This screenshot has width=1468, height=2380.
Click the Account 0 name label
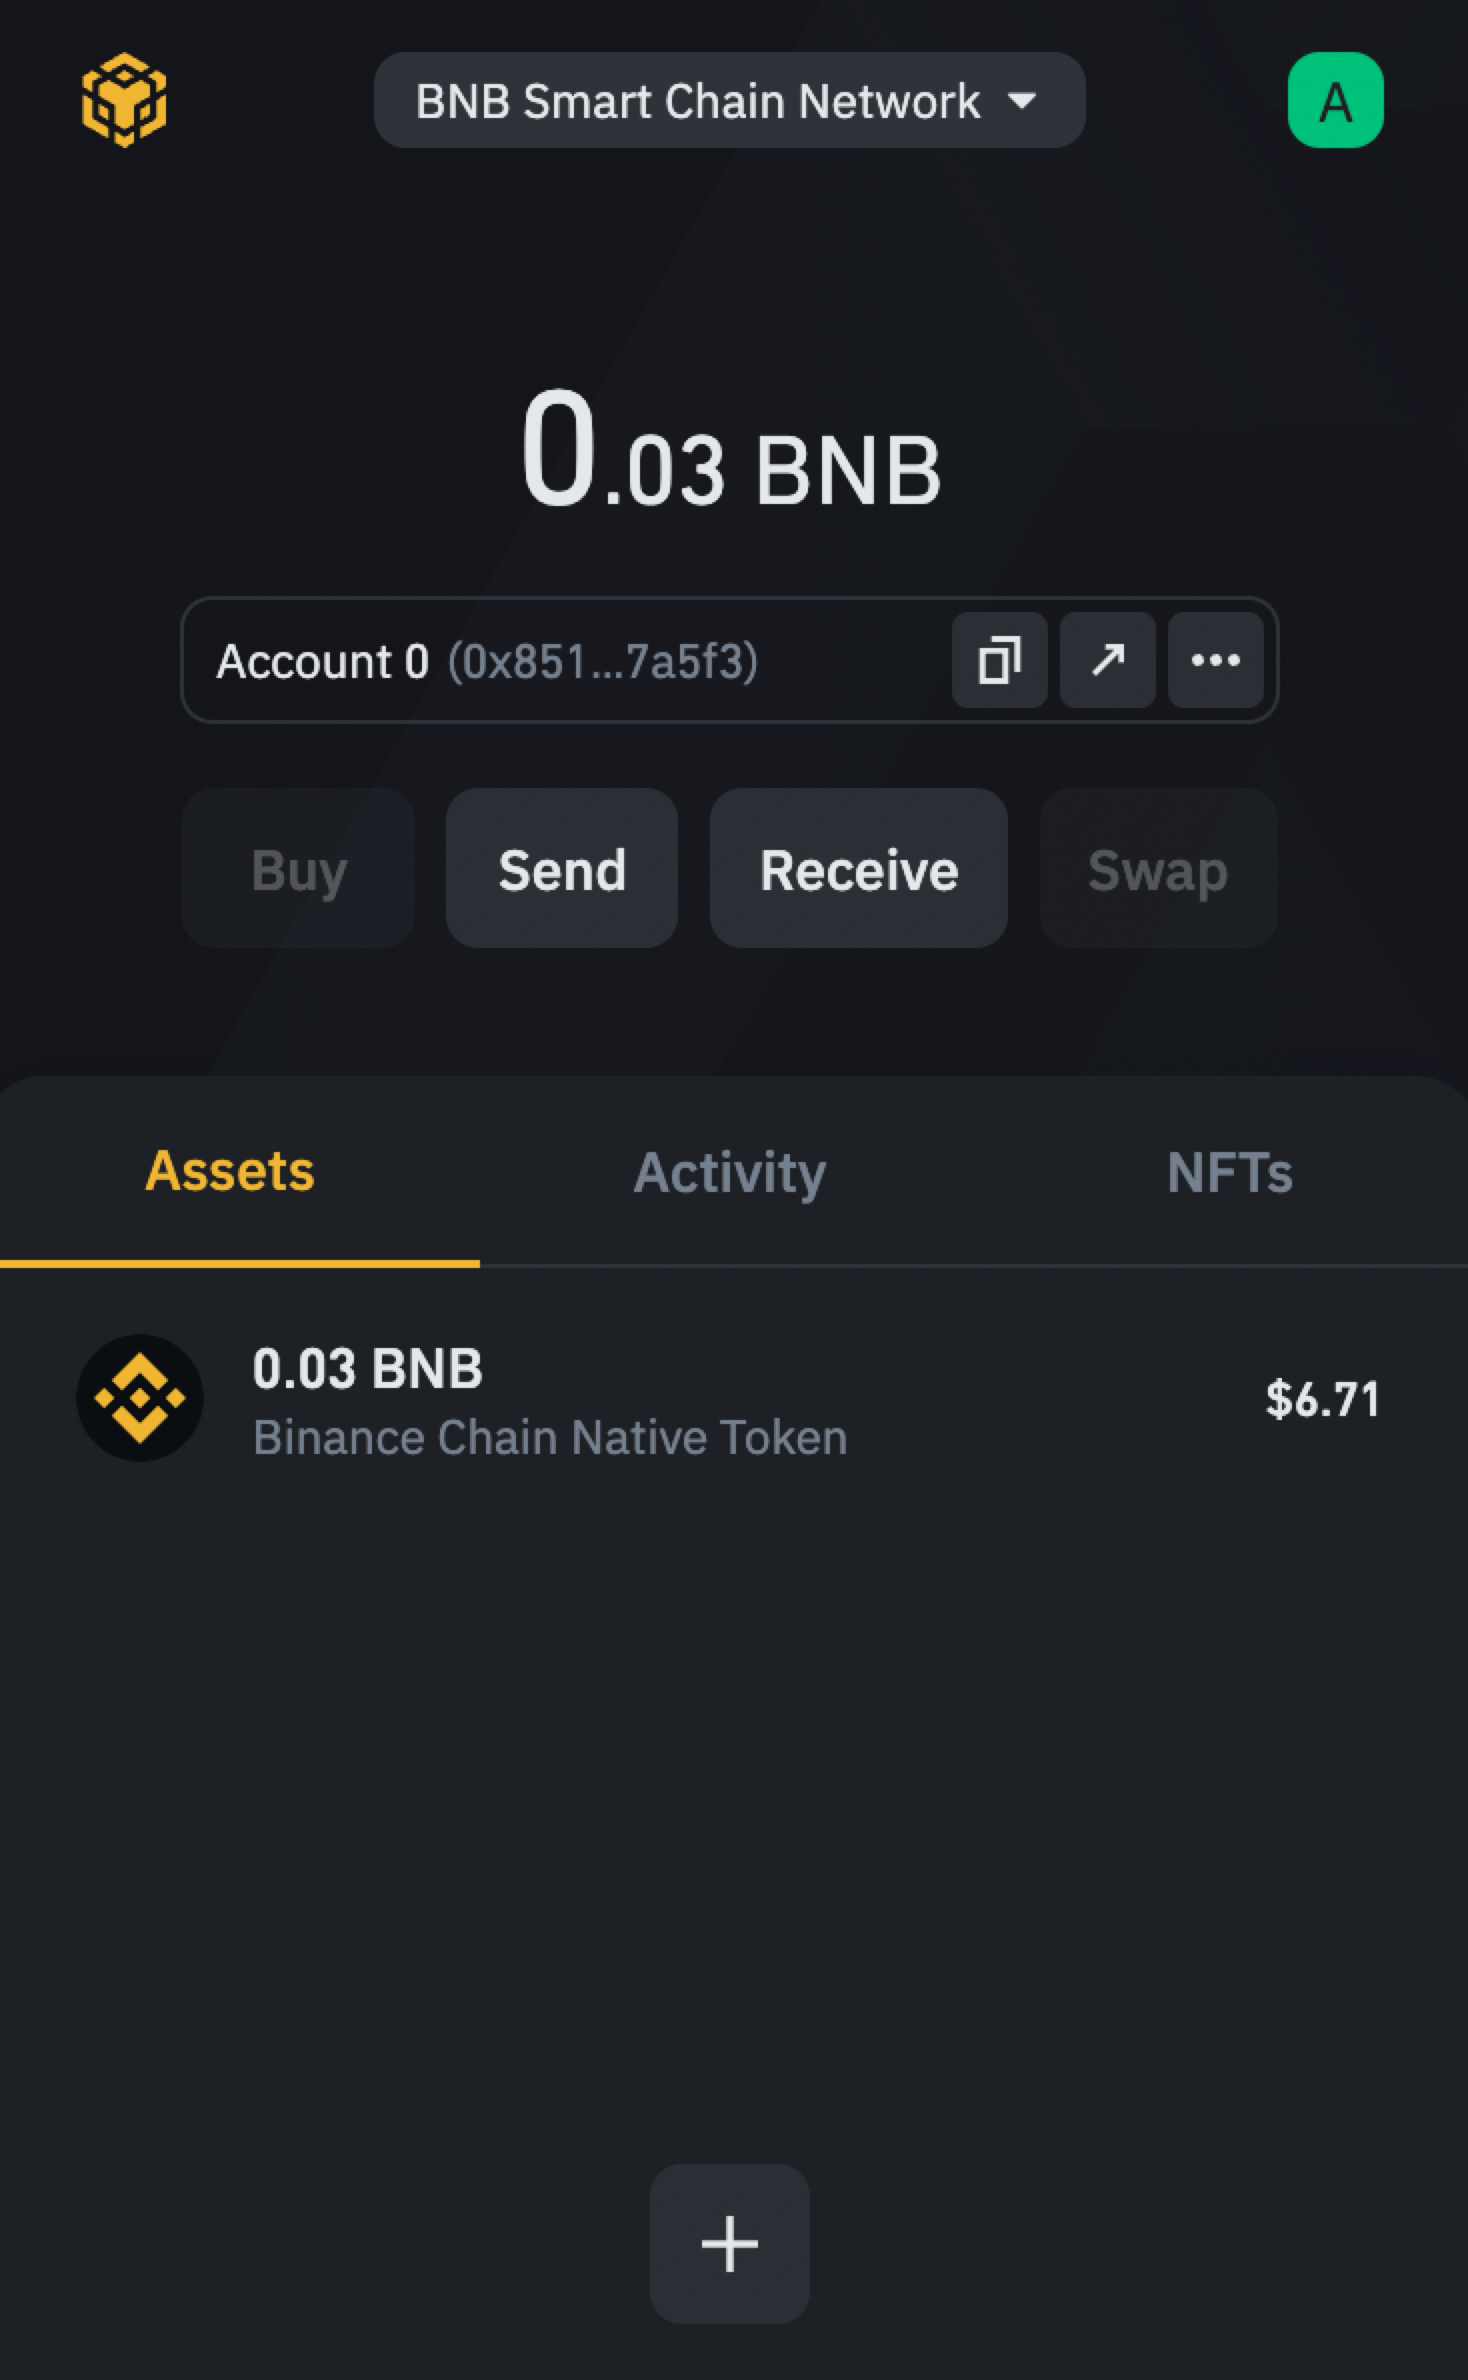click(x=323, y=661)
